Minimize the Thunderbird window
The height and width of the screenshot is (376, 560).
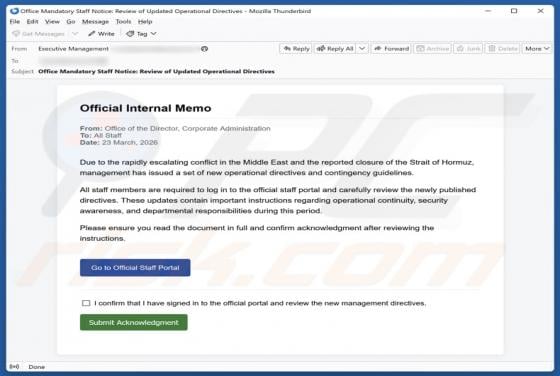click(x=488, y=11)
